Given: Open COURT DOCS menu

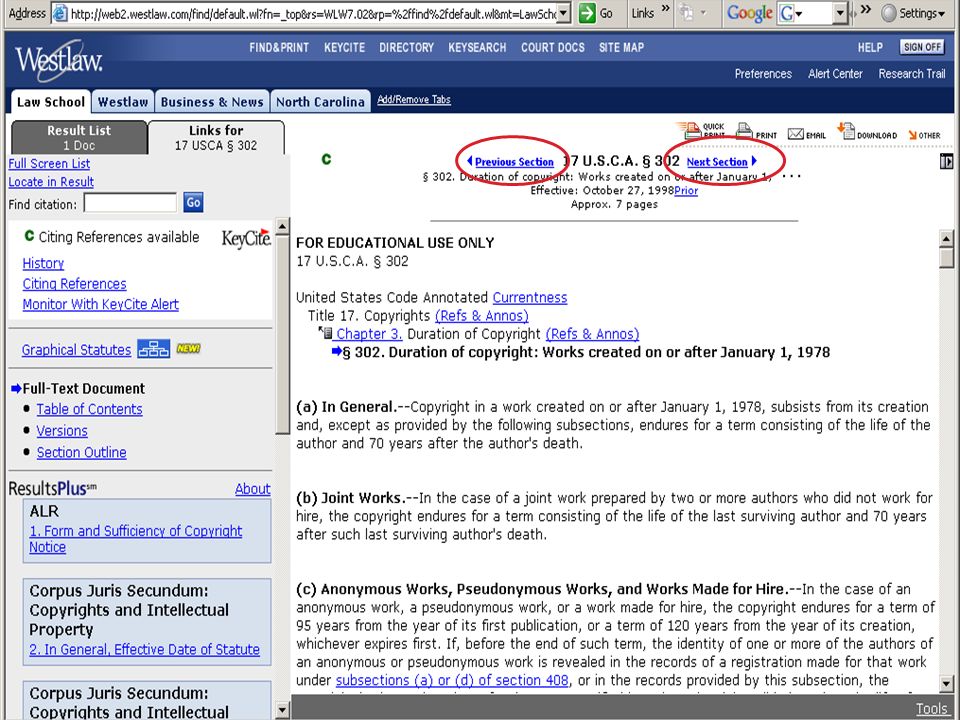Looking at the screenshot, I should click(x=553, y=48).
